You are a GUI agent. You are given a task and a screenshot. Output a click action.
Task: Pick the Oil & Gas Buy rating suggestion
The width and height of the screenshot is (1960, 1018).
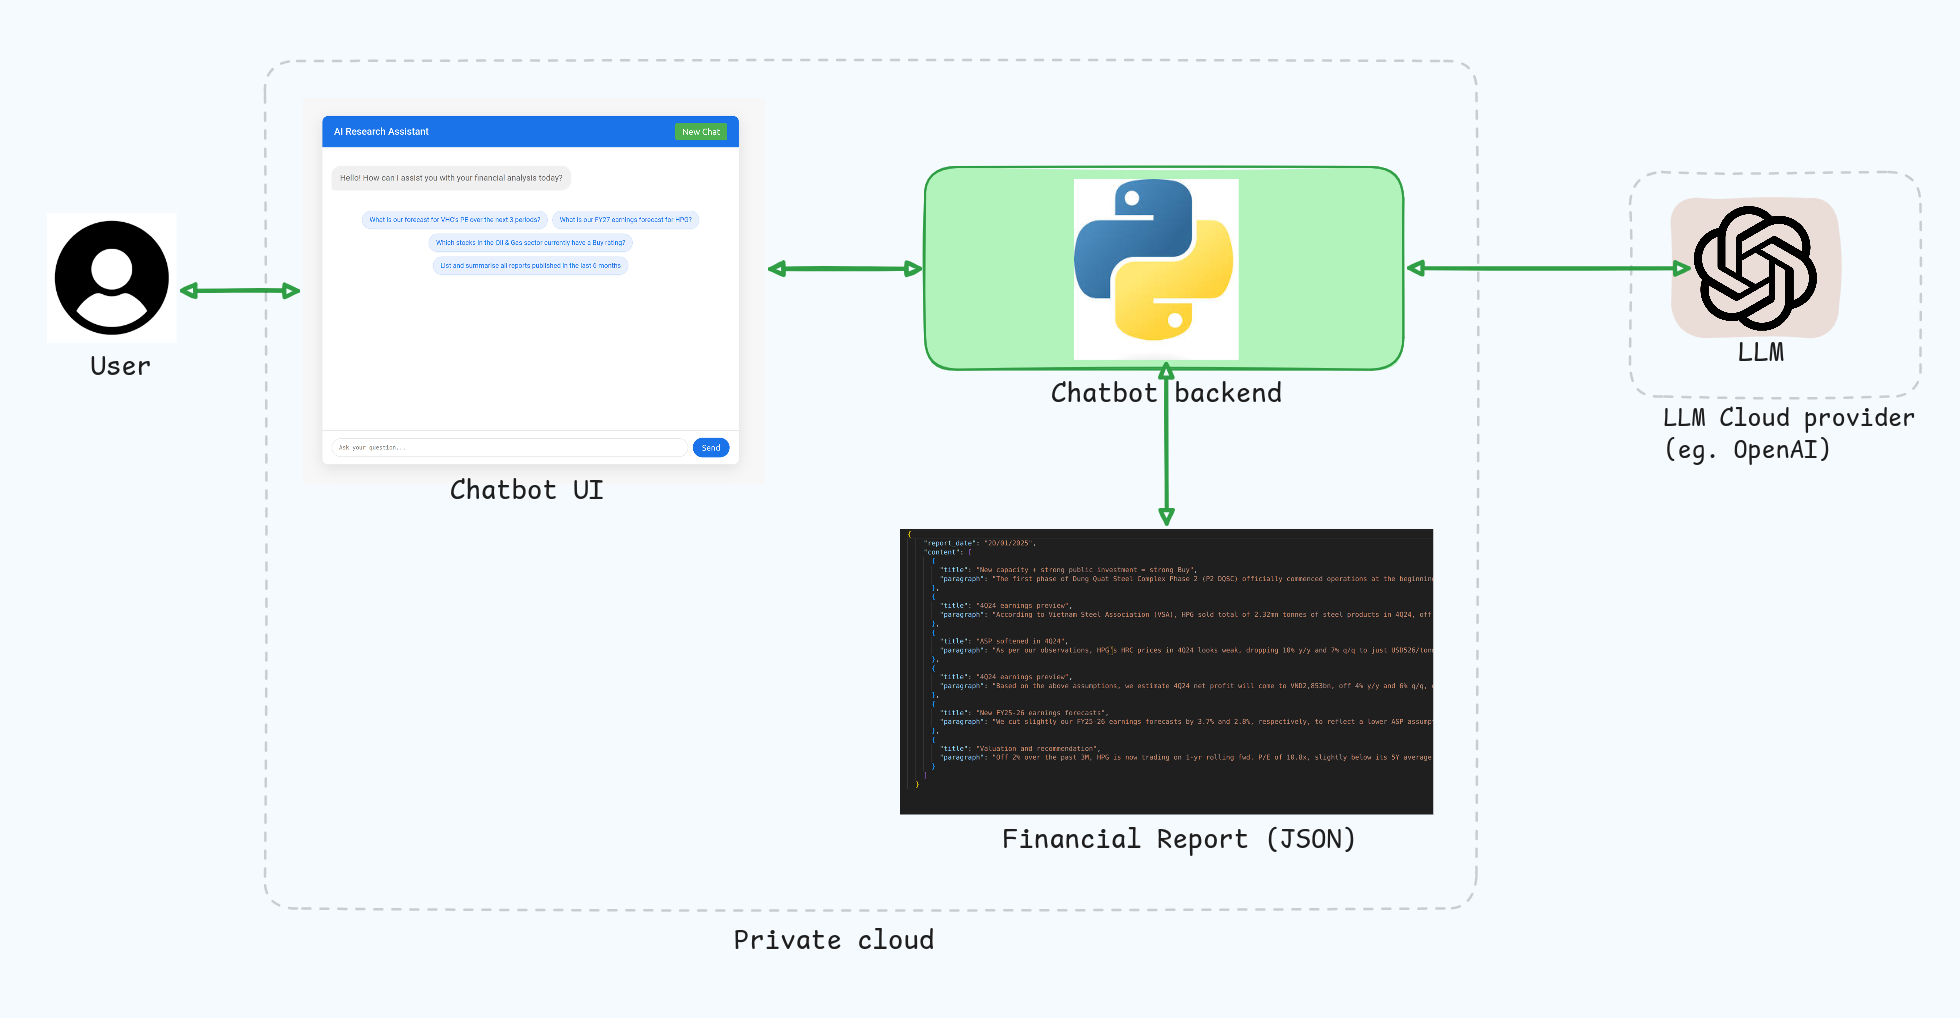(x=530, y=243)
